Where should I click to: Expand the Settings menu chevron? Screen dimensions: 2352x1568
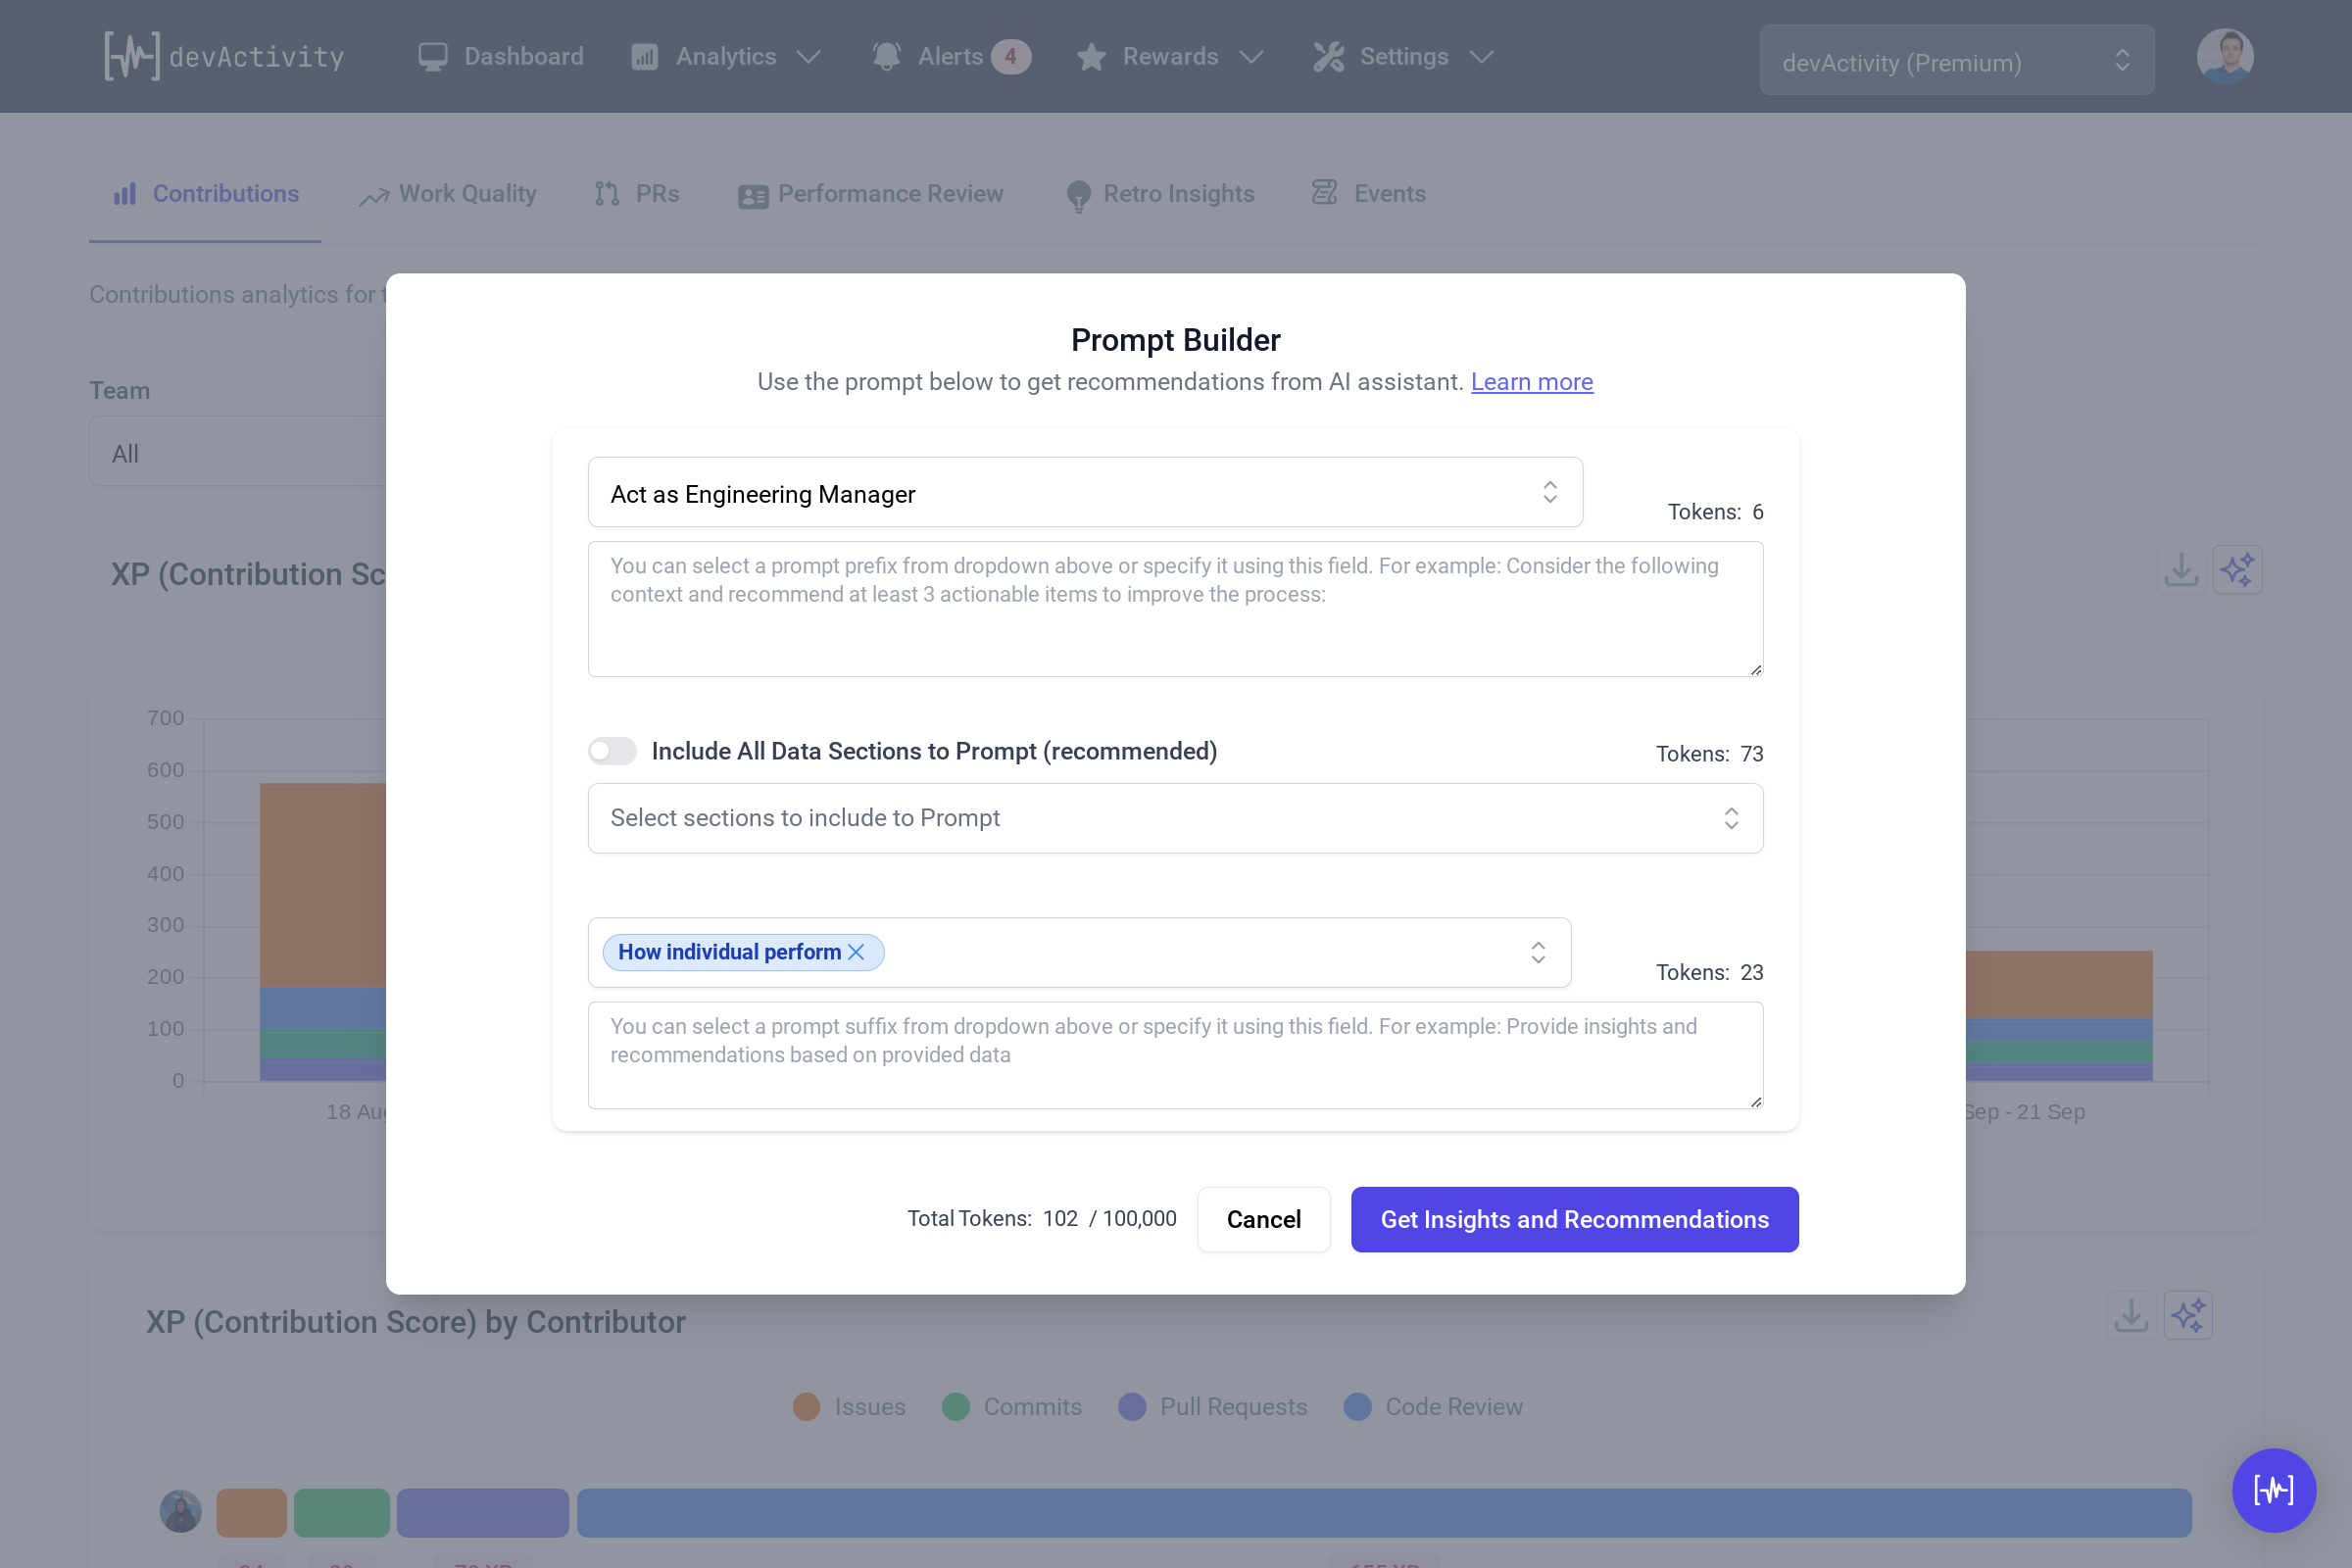(1482, 56)
